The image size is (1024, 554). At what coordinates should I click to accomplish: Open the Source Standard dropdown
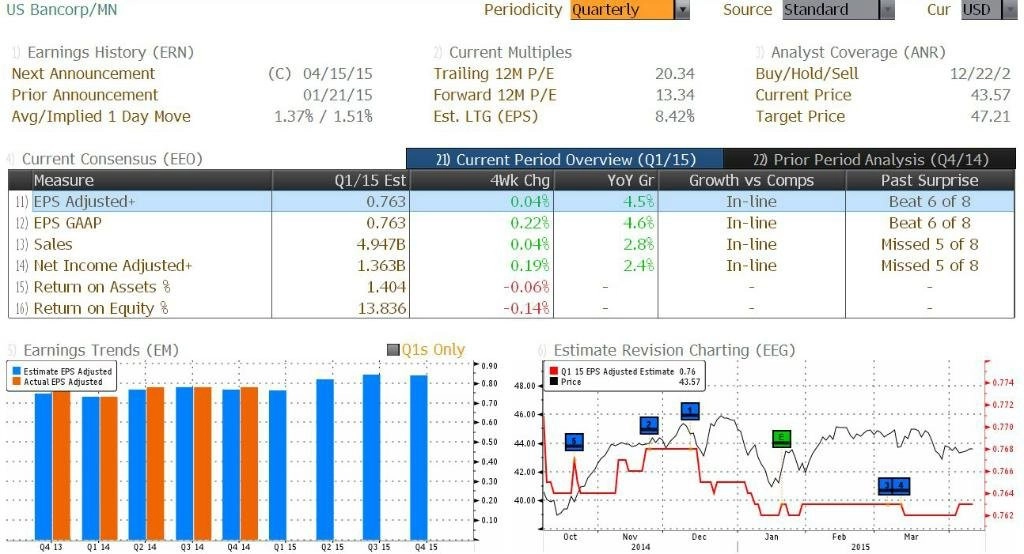tap(839, 10)
